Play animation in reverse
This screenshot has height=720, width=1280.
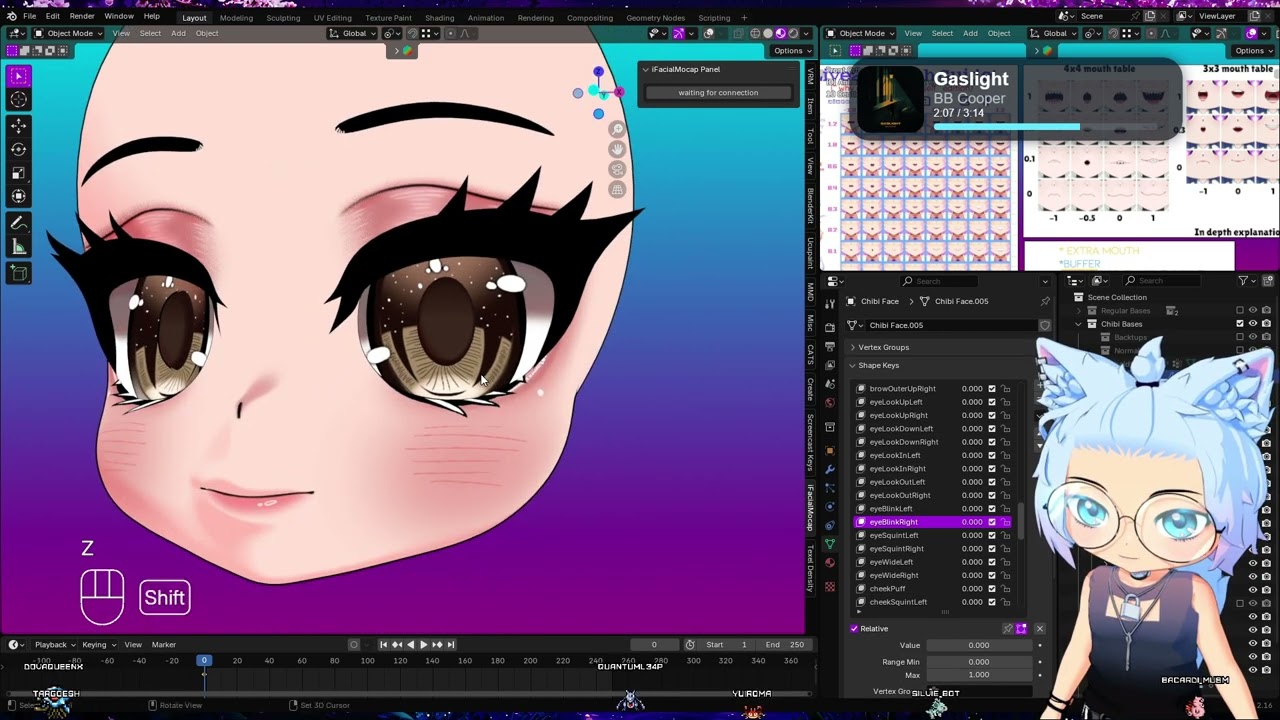tap(410, 645)
